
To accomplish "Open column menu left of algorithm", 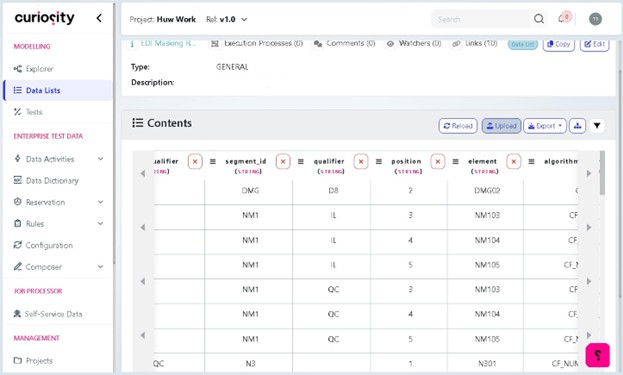I will pyautogui.click(x=531, y=161).
